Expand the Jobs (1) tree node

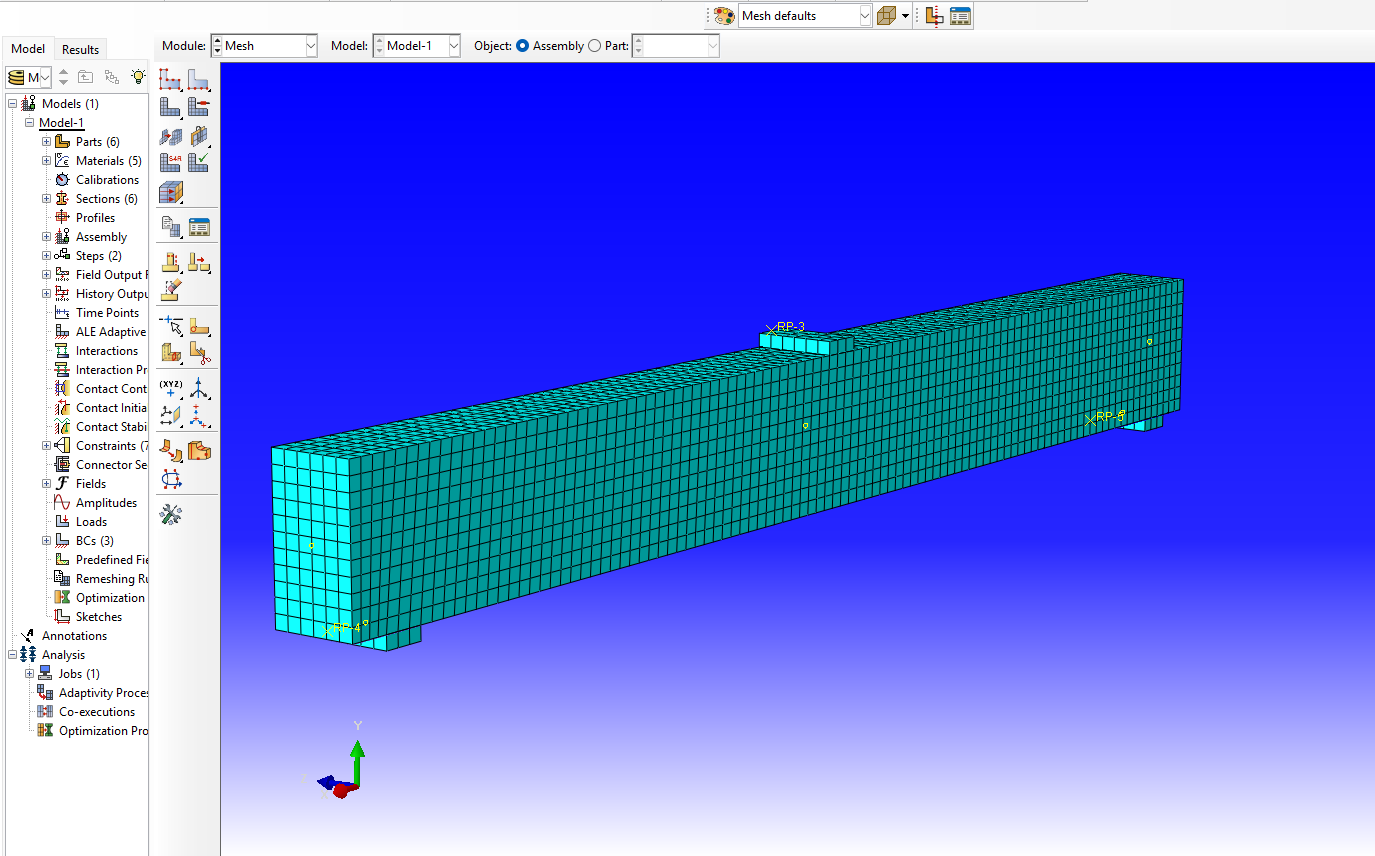pyautogui.click(x=29, y=674)
